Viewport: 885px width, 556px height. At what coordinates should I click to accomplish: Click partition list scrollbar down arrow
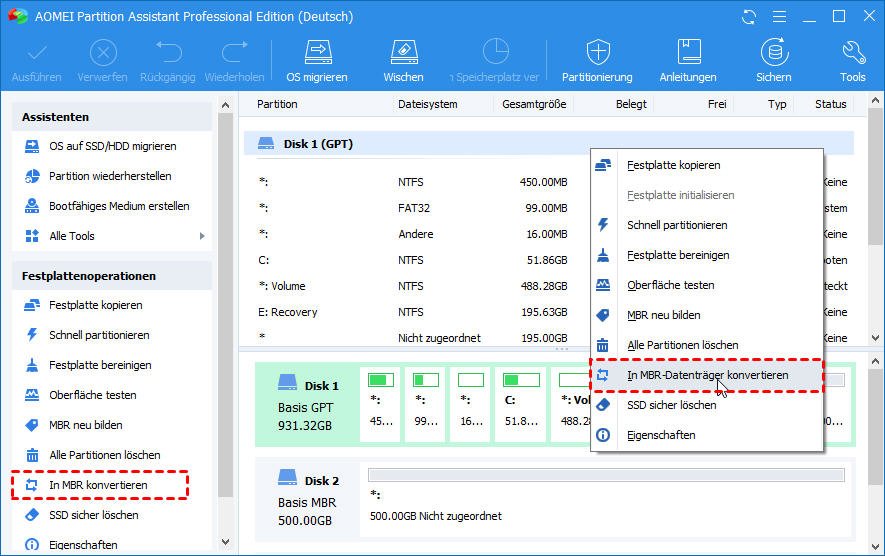coord(875,338)
